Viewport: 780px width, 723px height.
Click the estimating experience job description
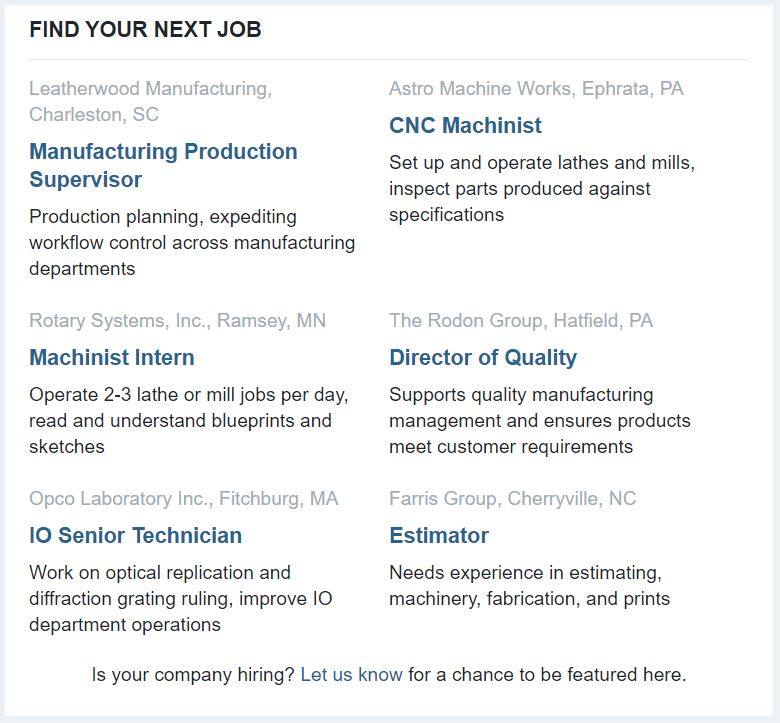tap(529, 586)
